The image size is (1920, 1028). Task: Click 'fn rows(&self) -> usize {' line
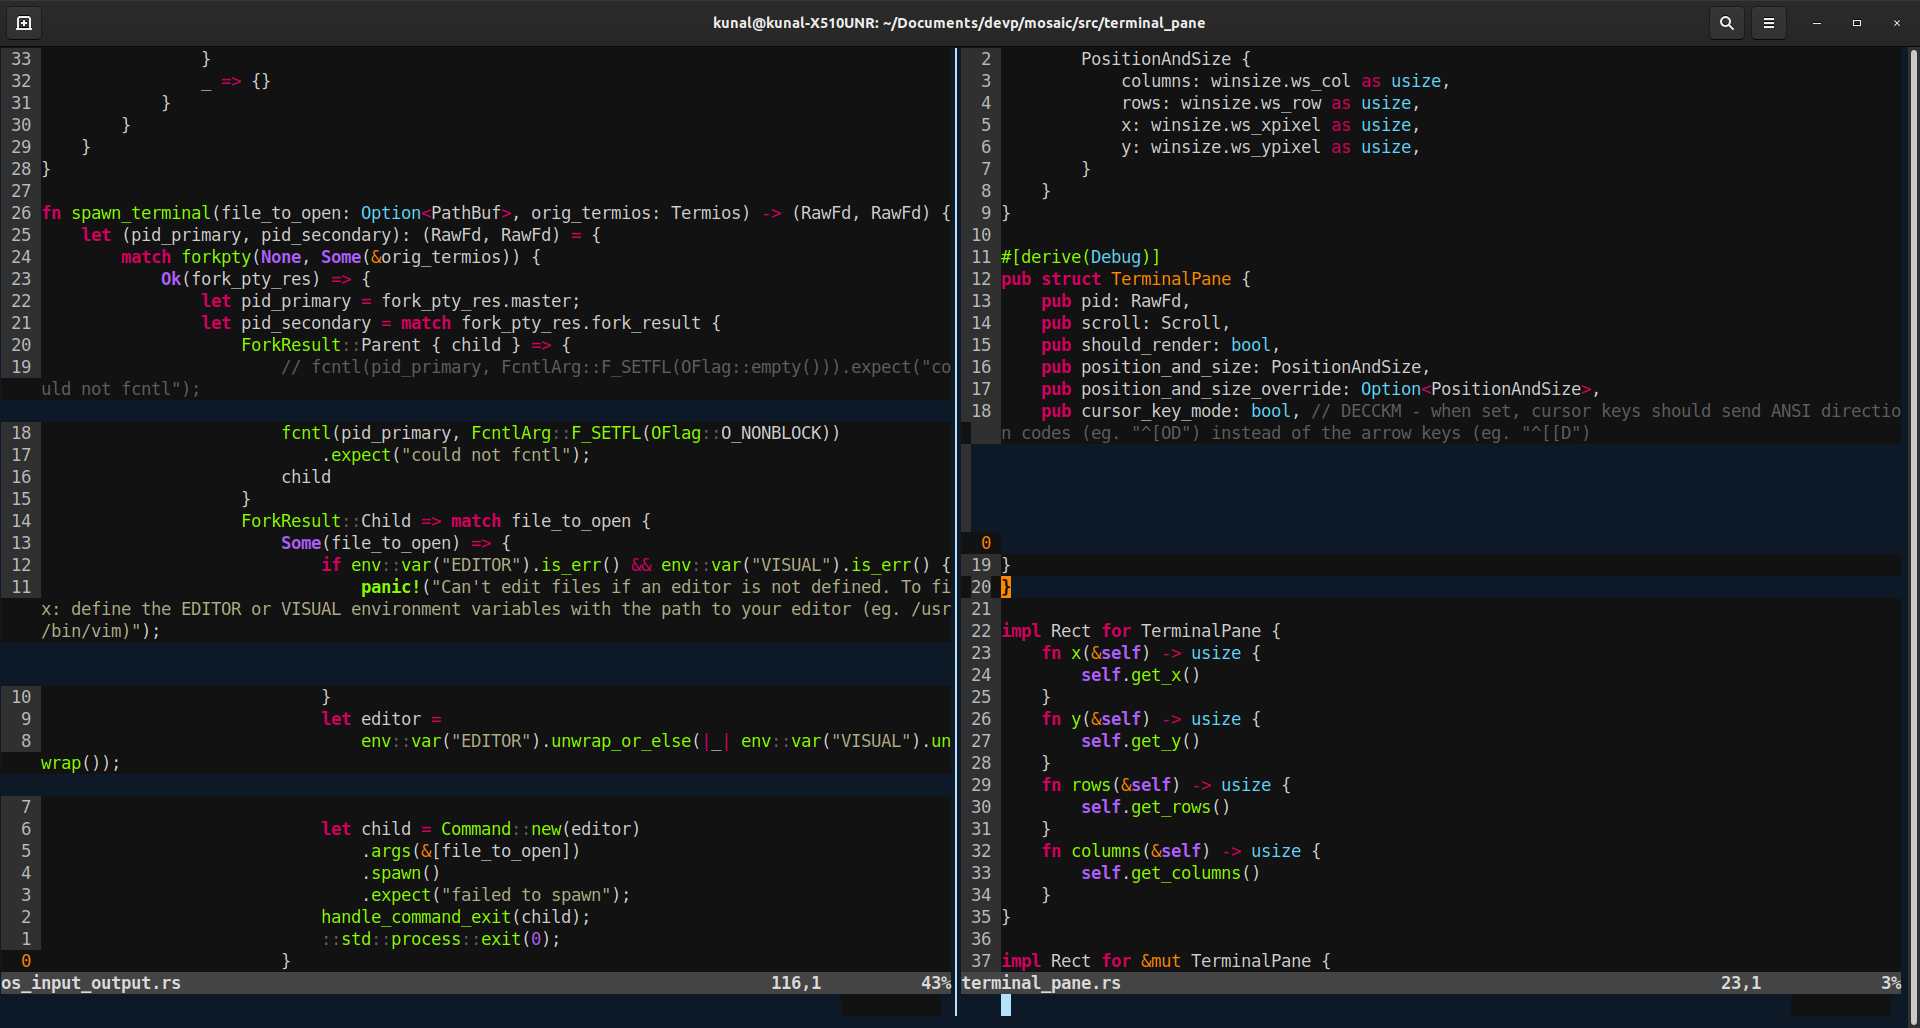pos(1166,785)
